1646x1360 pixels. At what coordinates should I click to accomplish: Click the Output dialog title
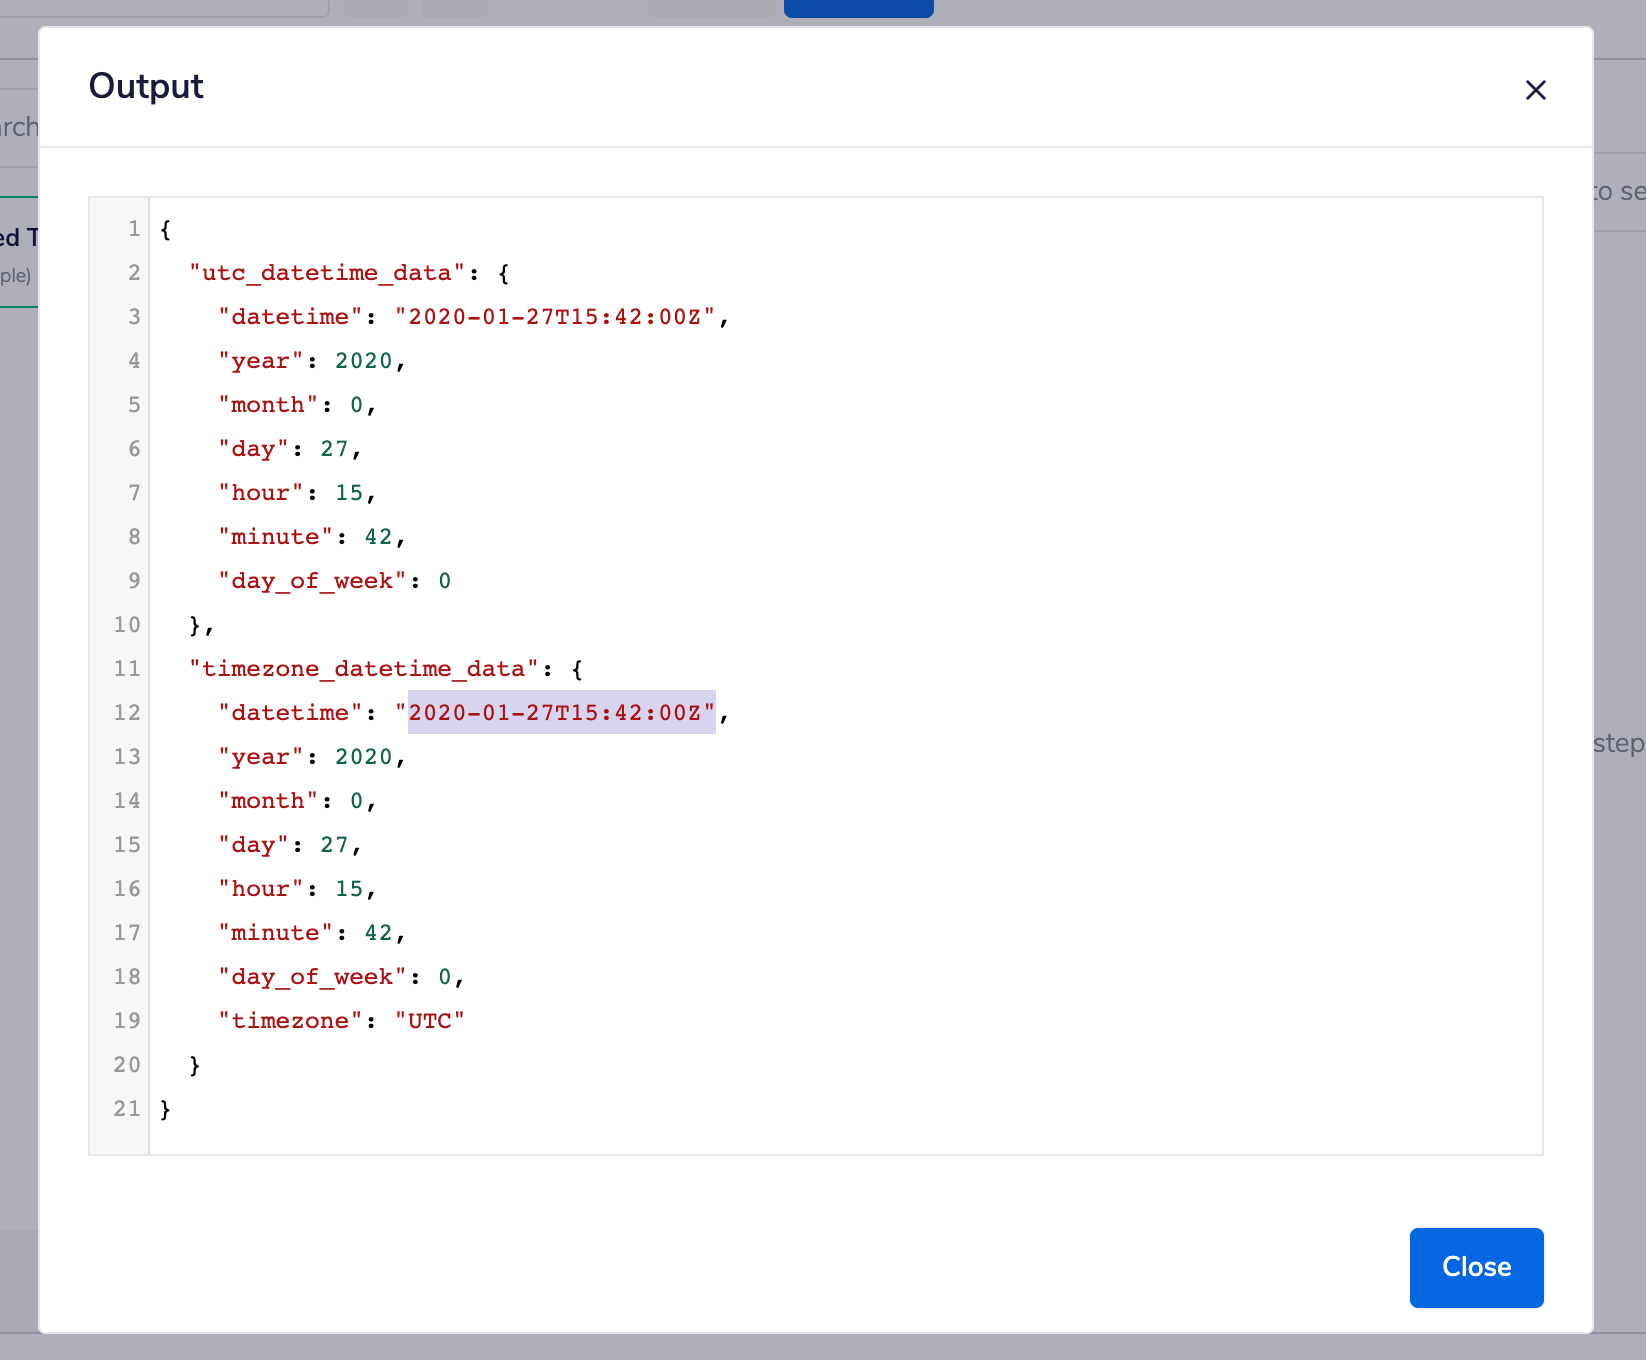(146, 86)
